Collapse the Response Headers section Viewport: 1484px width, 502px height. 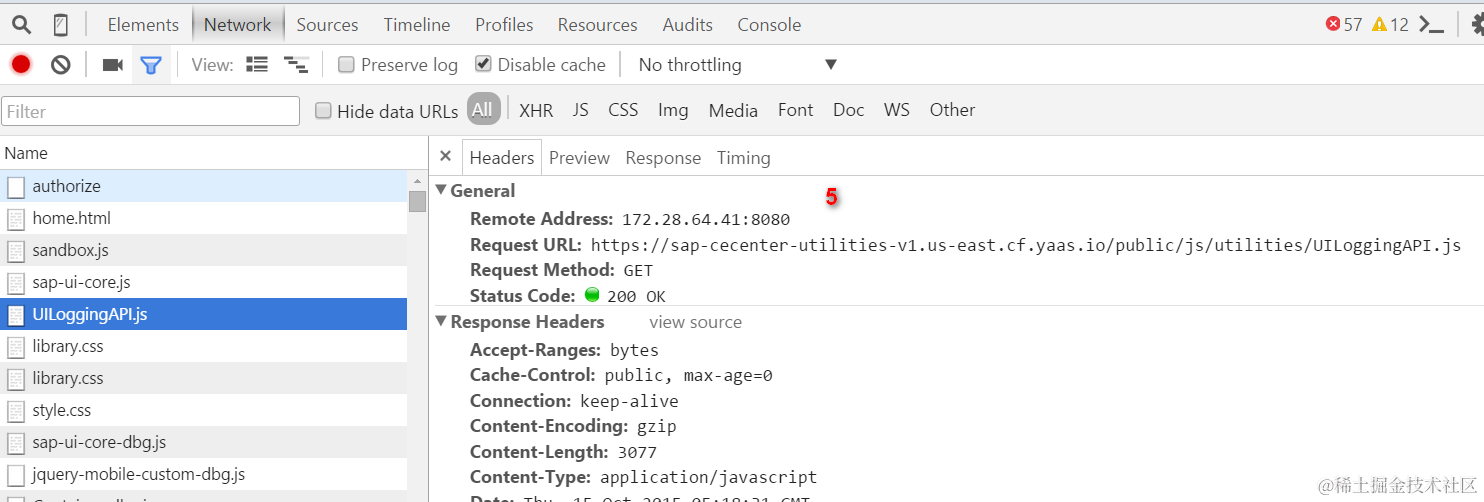point(441,322)
